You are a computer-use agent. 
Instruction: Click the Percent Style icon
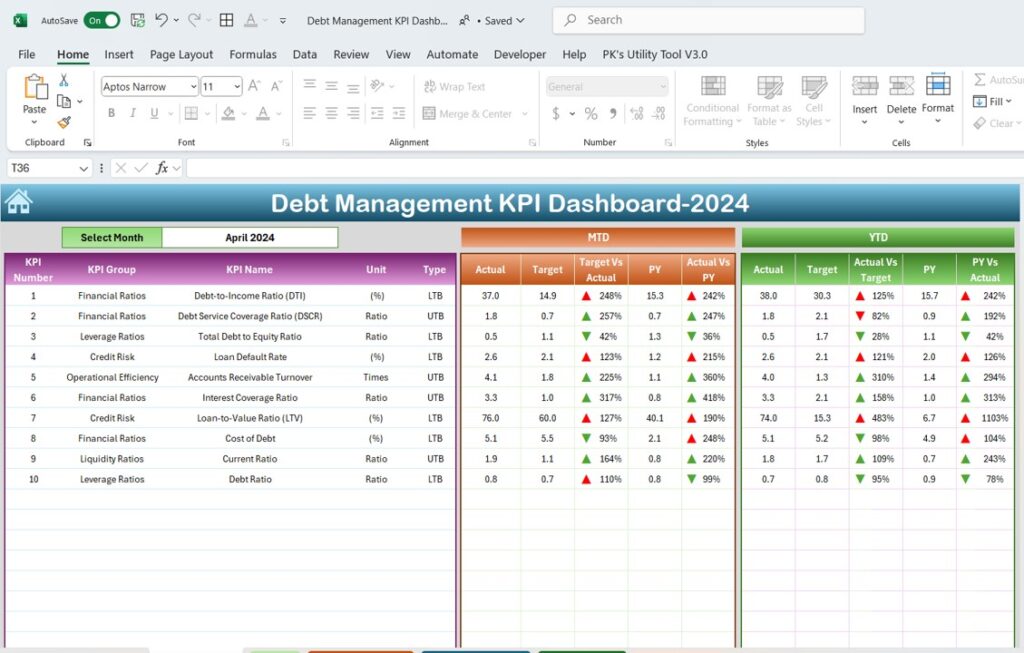click(591, 114)
